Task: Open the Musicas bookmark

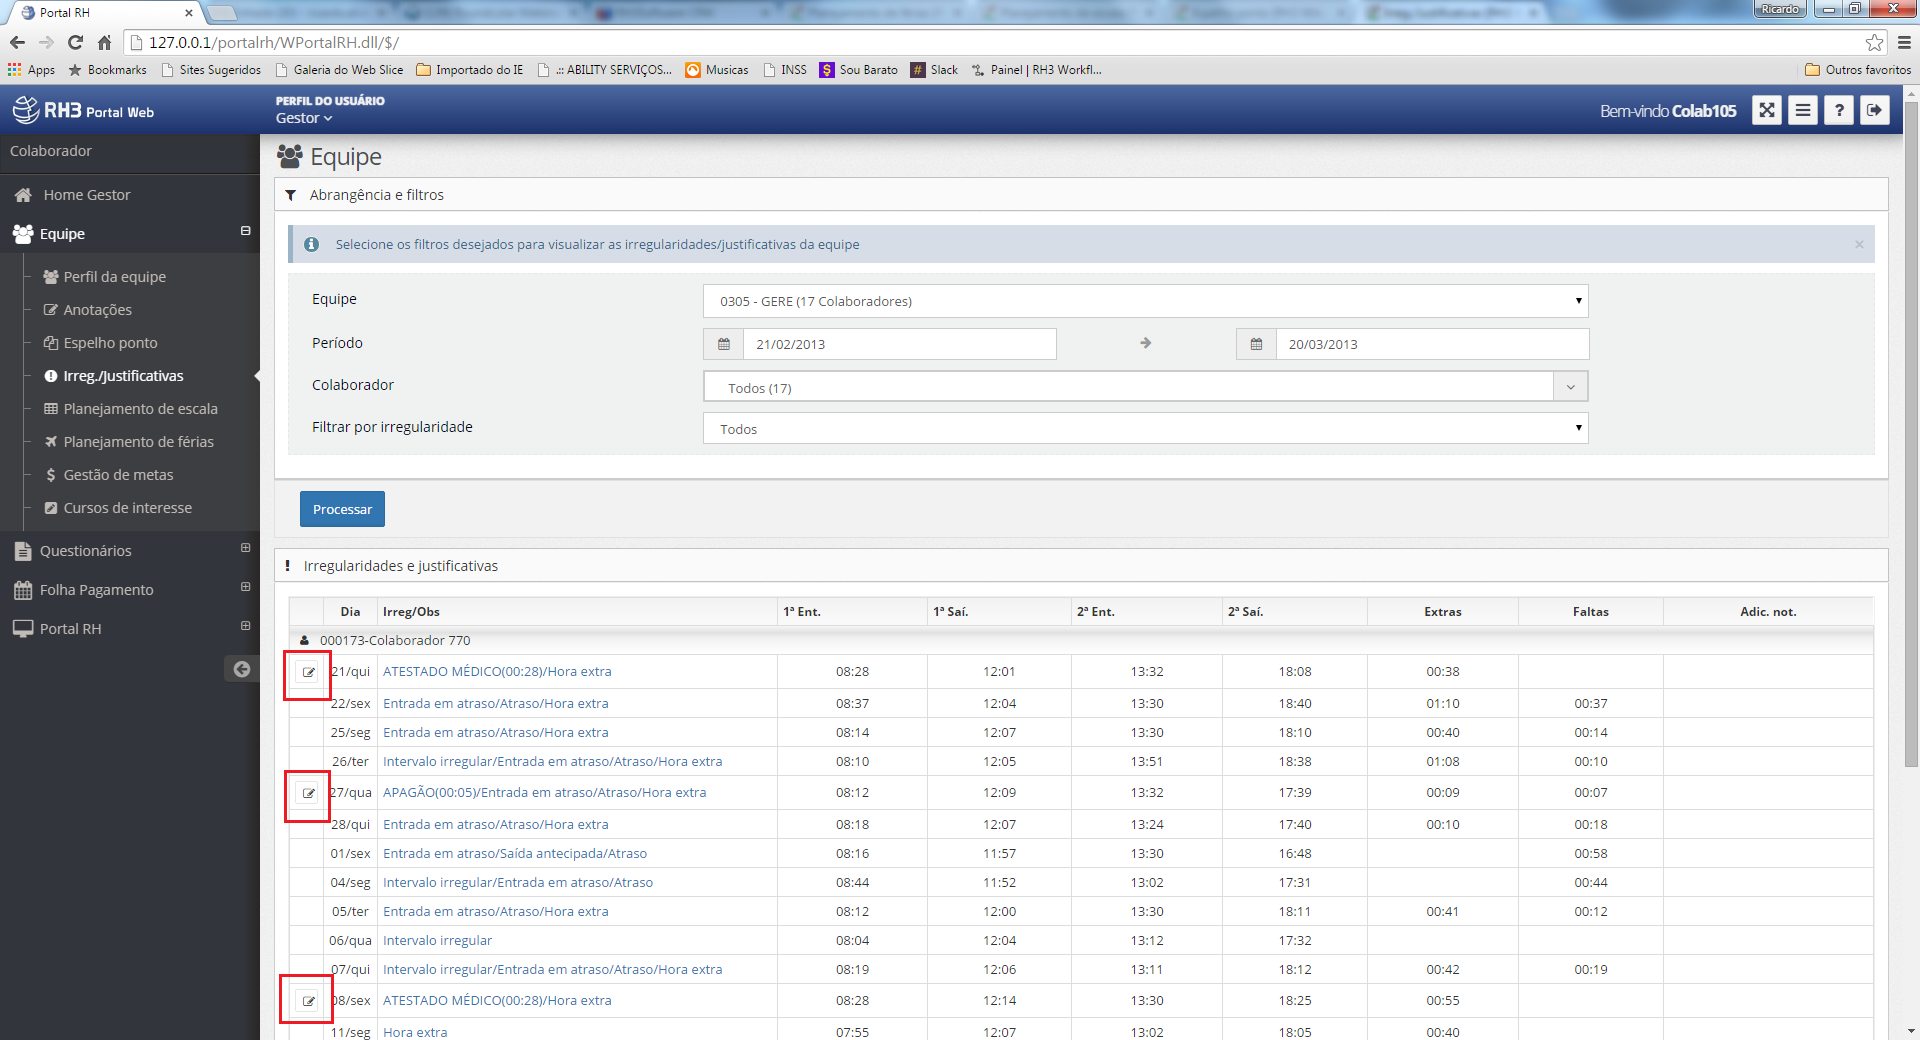Action: pyautogui.click(x=717, y=70)
